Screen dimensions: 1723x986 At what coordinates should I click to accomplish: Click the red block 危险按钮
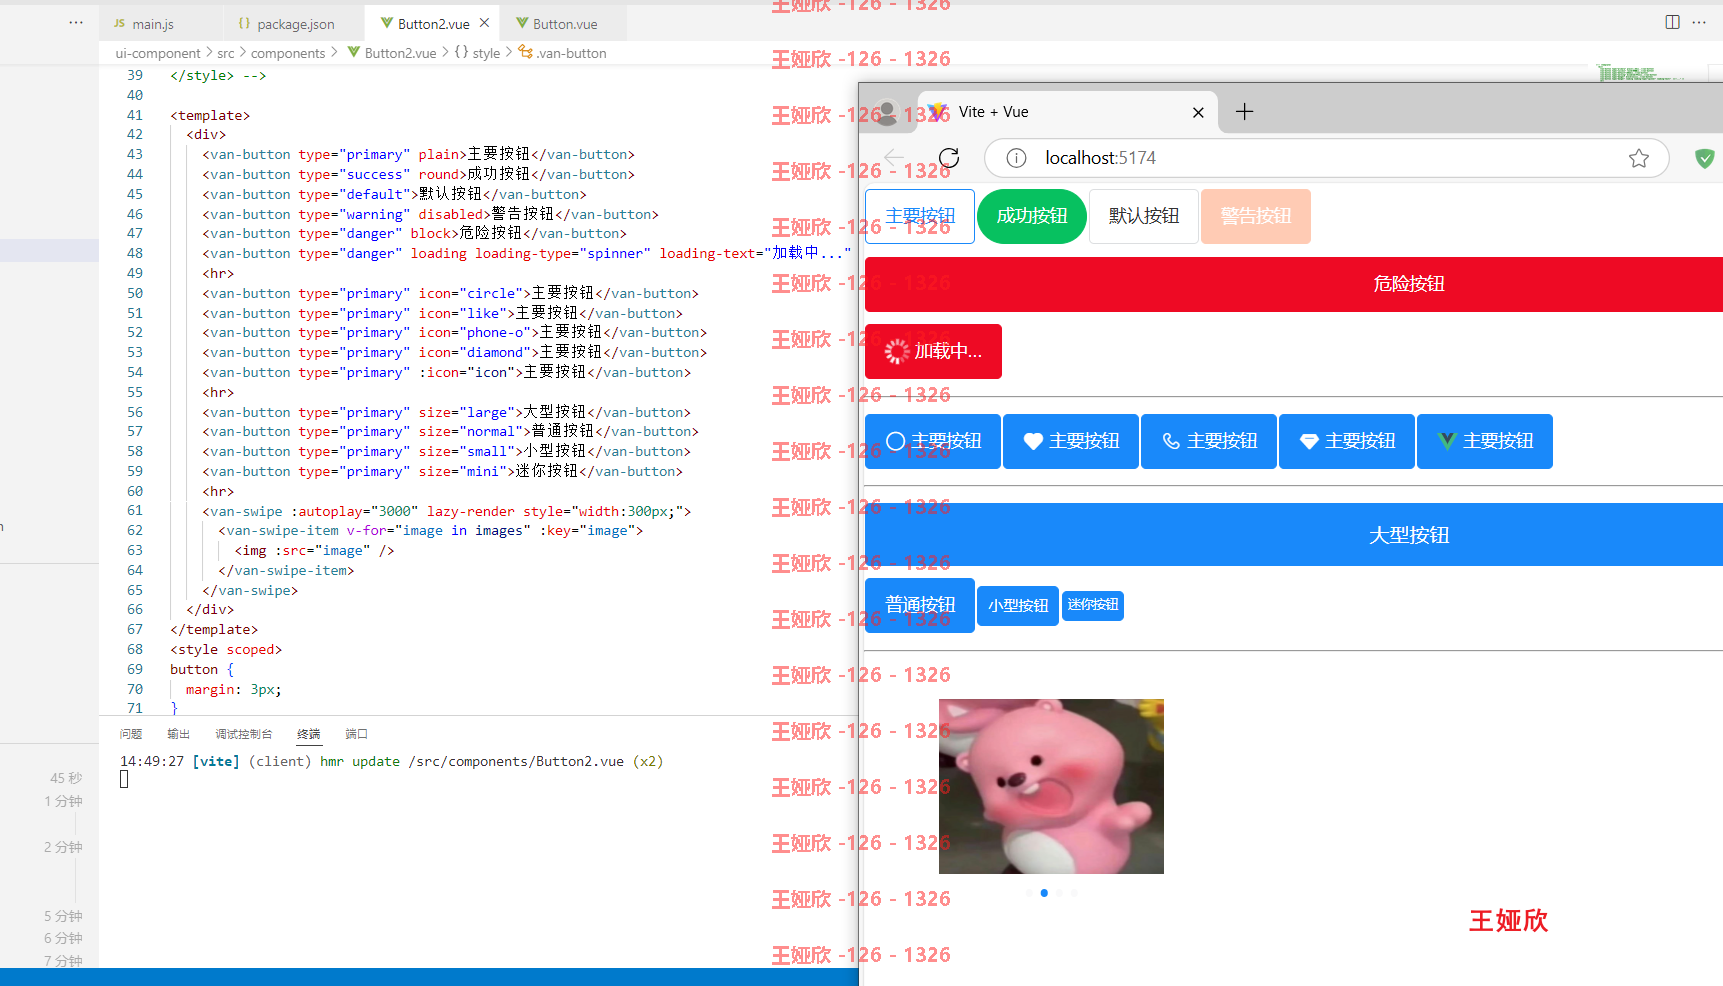(1294, 284)
